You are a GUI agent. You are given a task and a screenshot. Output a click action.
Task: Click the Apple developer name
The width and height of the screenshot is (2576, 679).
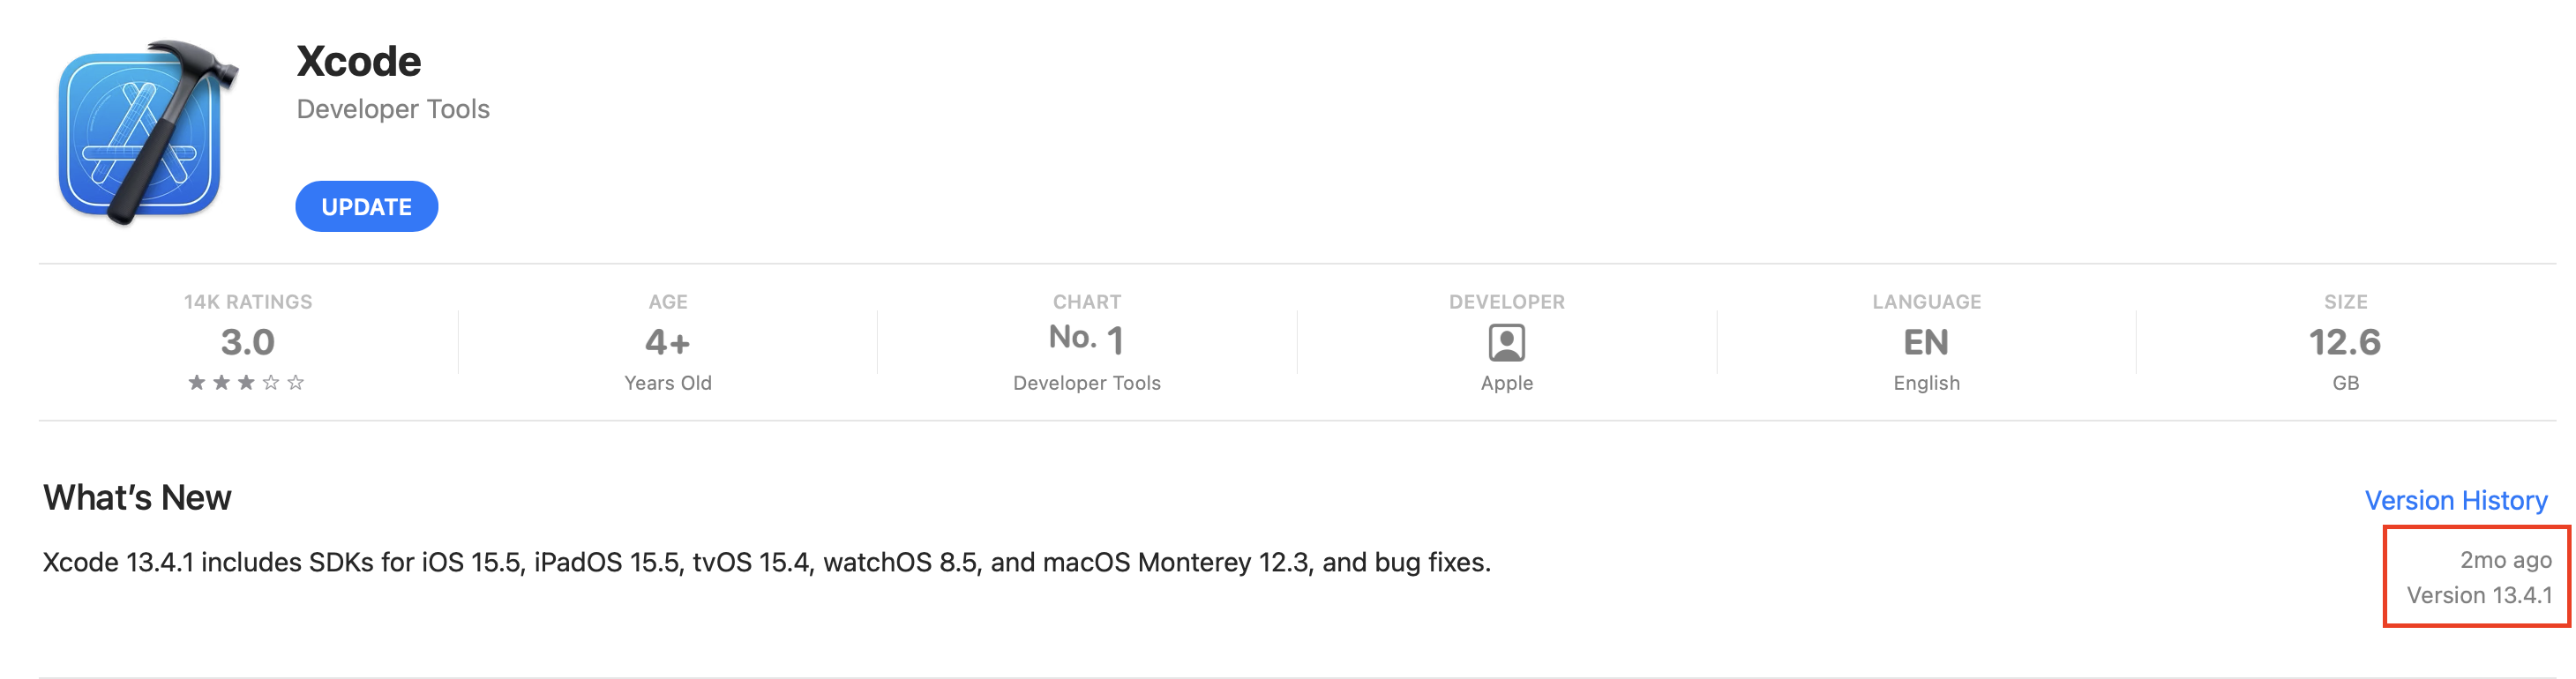1506,383
